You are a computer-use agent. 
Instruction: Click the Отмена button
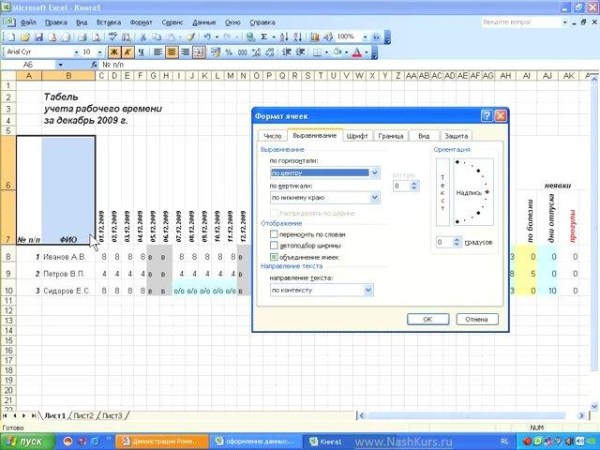click(477, 319)
